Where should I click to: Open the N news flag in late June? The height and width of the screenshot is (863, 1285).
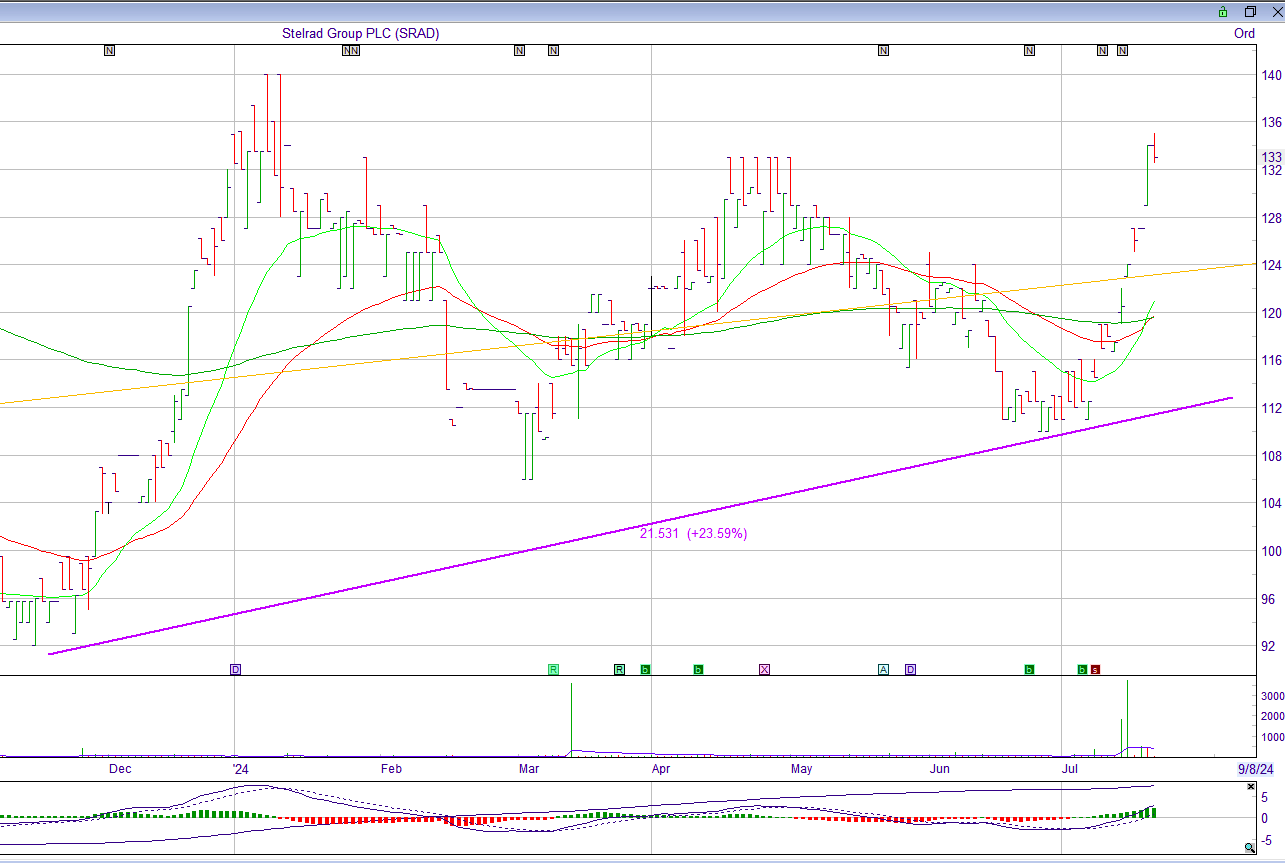[x=1029, y=50]
